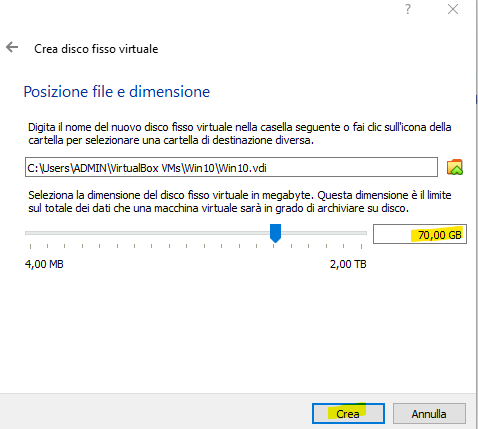Click the 2,00 TB maximum label
The width and height of the screenshot is (478, 429).
348,264
